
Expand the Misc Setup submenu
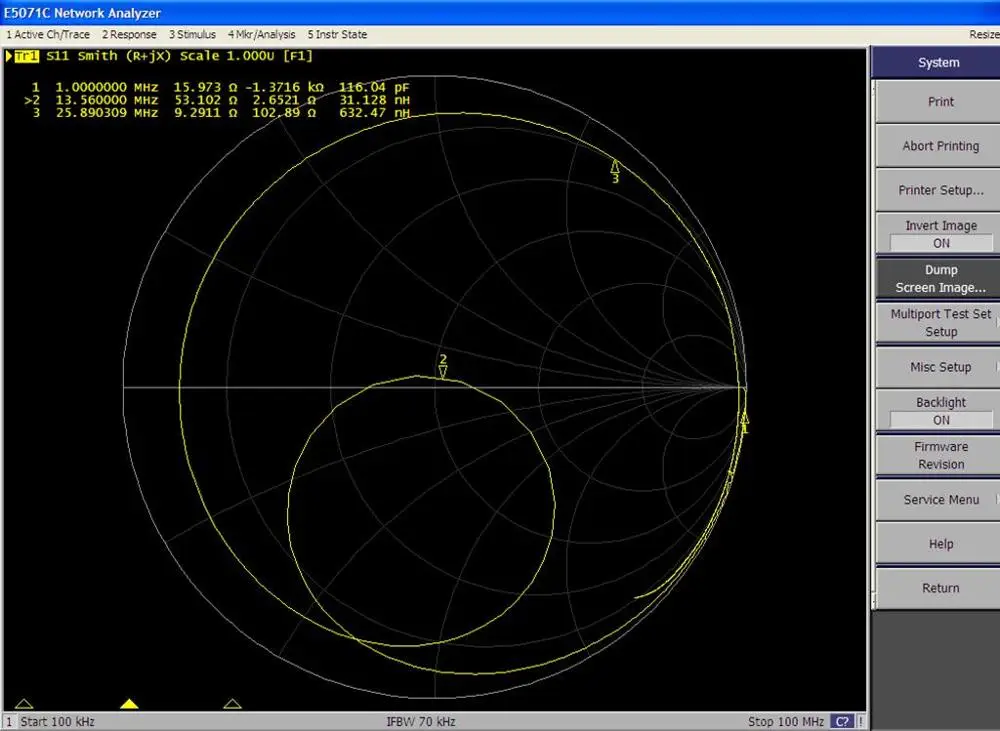(x=940, y=367)
